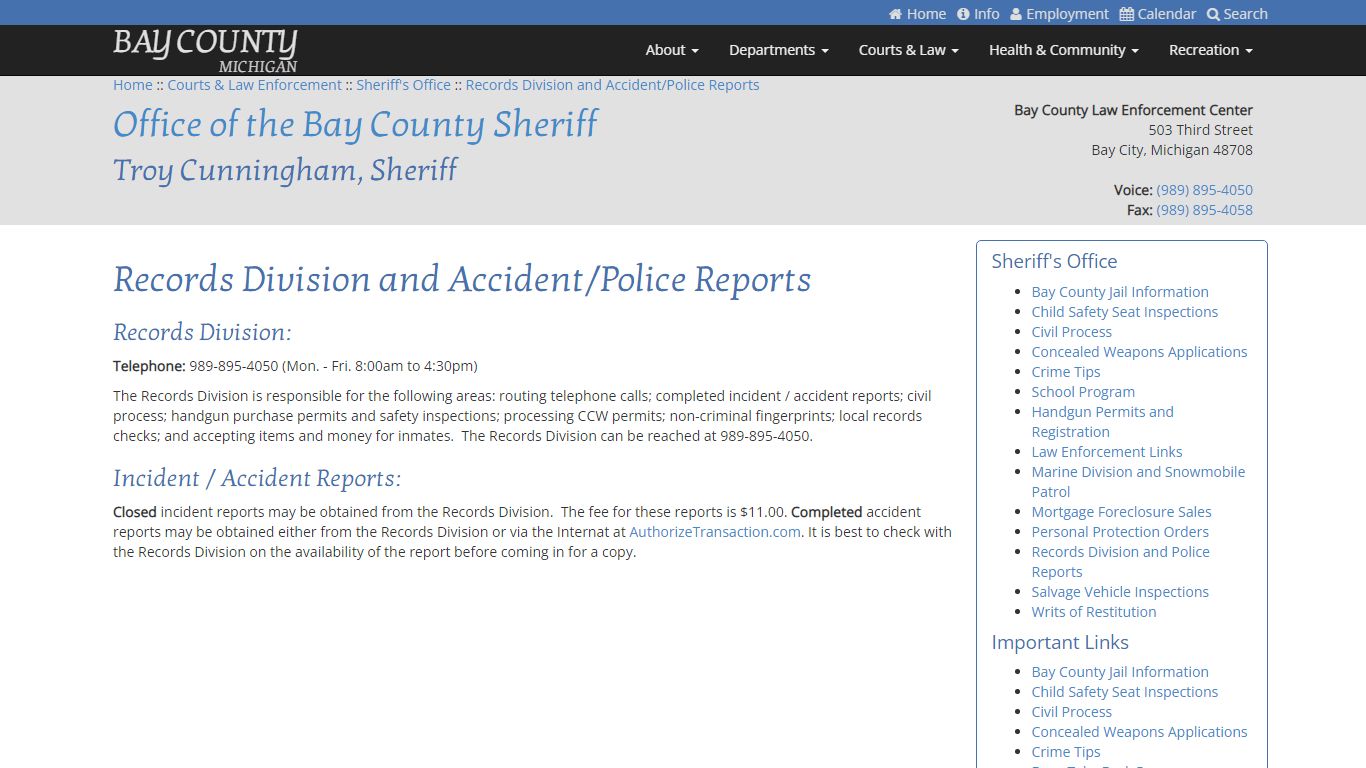Click the Troy Cunningham, Sheriff heading
This screenshot has width=1366, height=768.
point(285,170)
